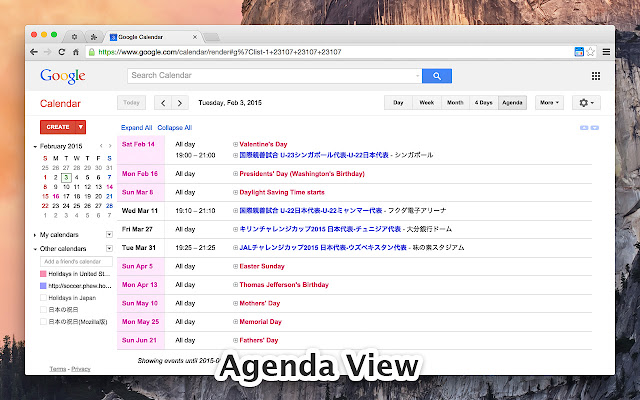Click Expand All link
Image resolution: width=640 pixels, height=400 pixels.
coord(136,128)
